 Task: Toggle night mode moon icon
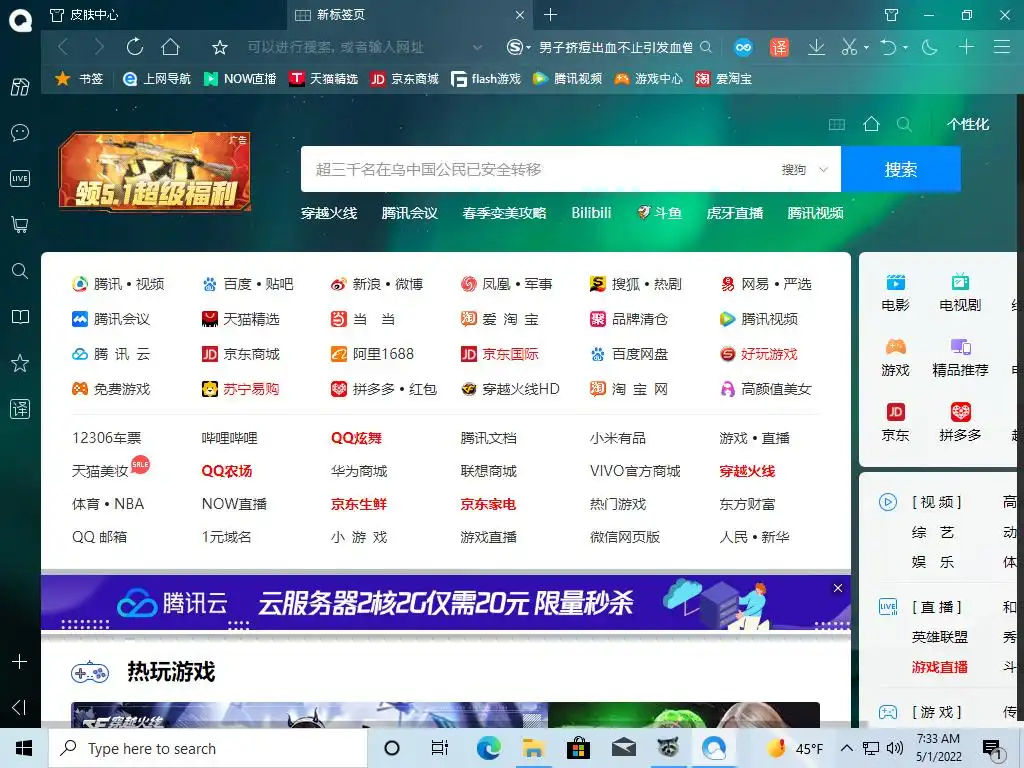pyautogui.click(x=930, y=47)
